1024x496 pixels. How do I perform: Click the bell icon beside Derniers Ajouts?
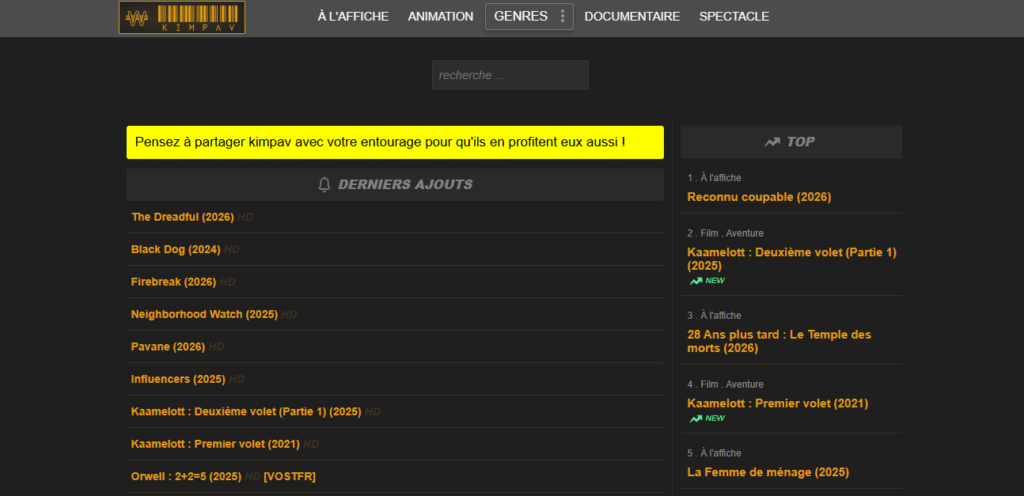coord(324,184)
